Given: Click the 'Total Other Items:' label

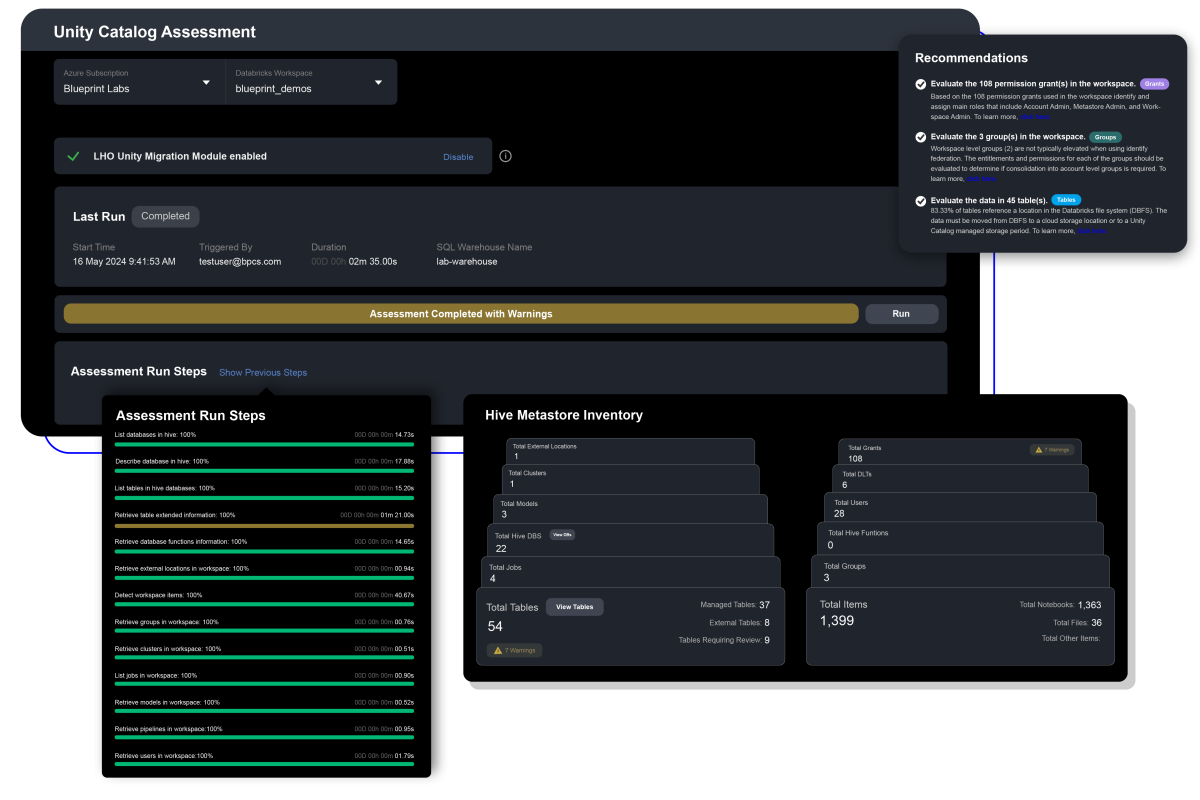Looking at the screenshot, I should [x=1071, y=638].
